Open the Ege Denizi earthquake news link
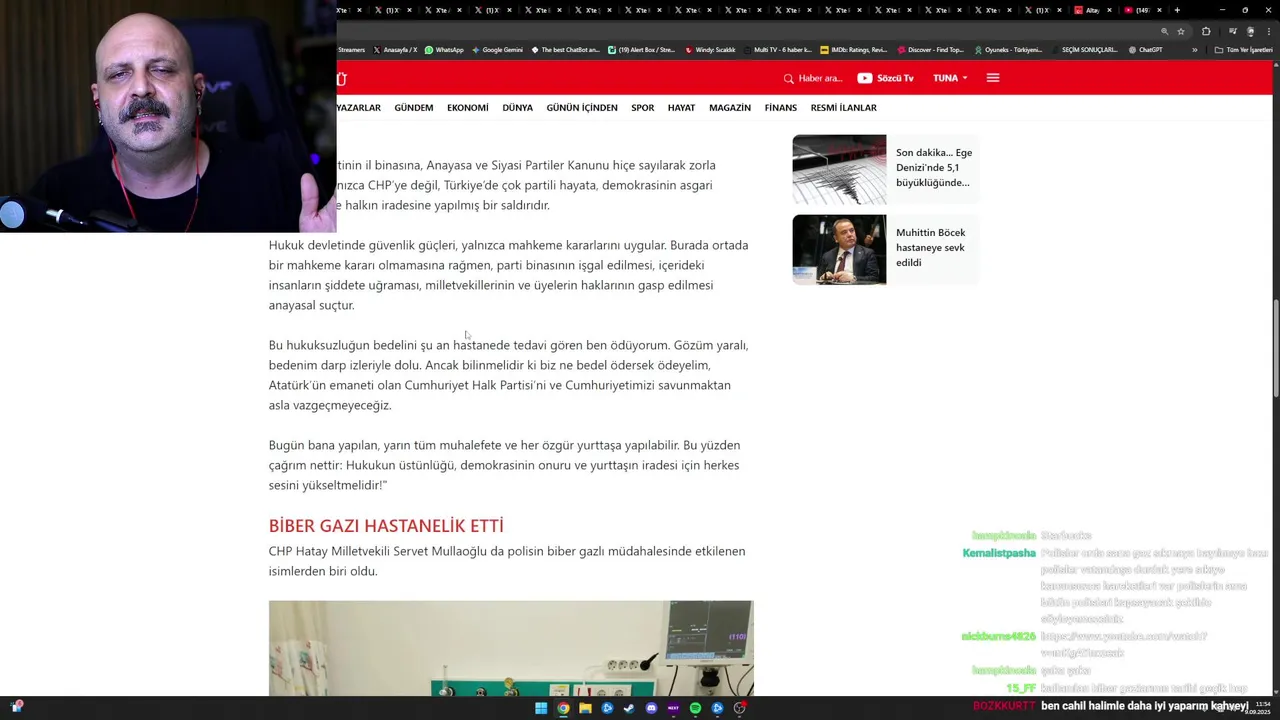The height and width of the screenshot is (720, 1280). (934, 168)
